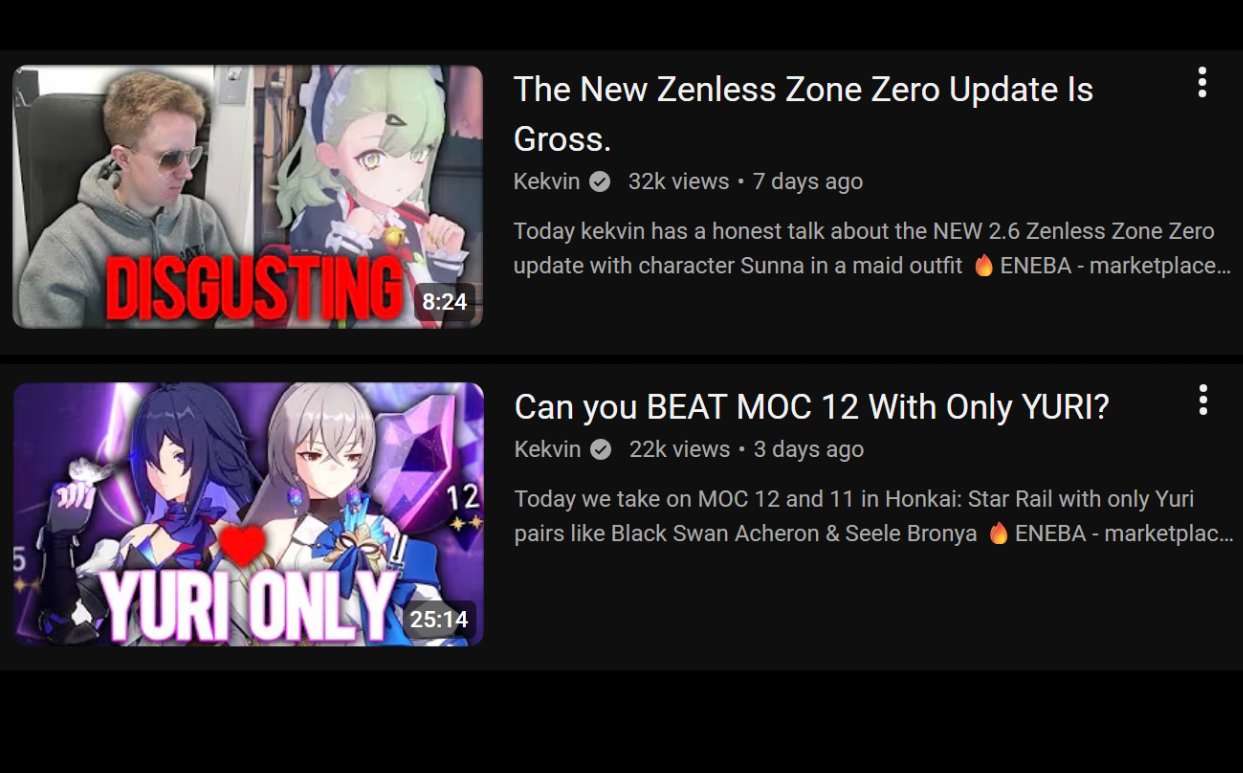This screenshot has height=773, width=1243.
Task: Click description mentioning Sunna in a maid outfit
Action: (x=872, y=249)
